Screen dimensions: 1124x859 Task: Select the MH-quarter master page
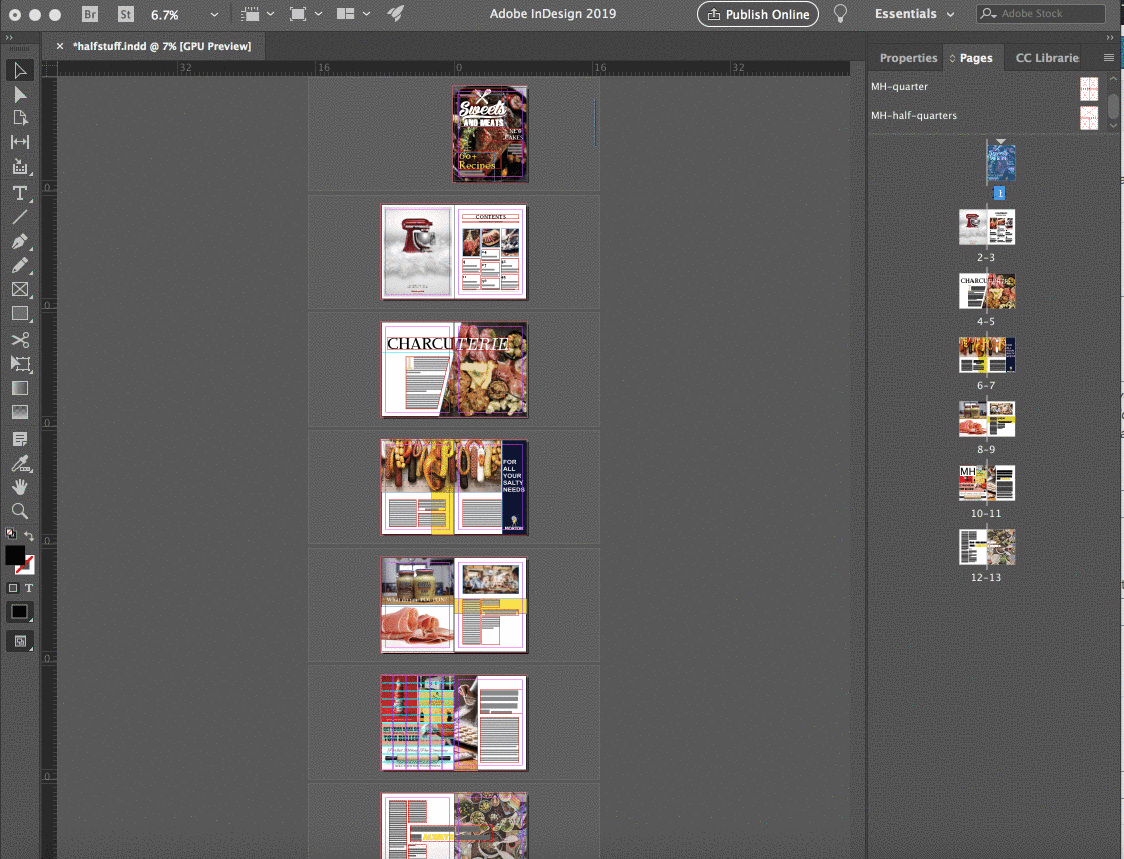[900, 87]
